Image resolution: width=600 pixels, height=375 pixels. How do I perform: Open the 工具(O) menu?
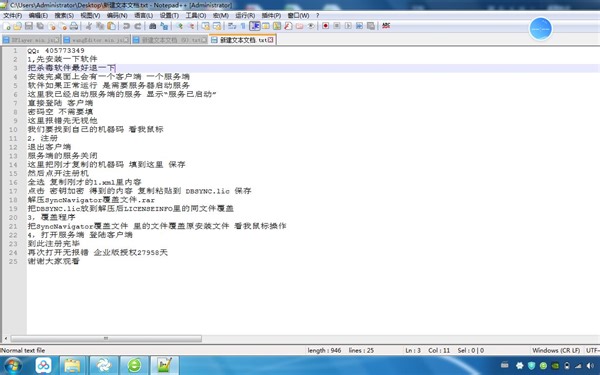[196, 15]
